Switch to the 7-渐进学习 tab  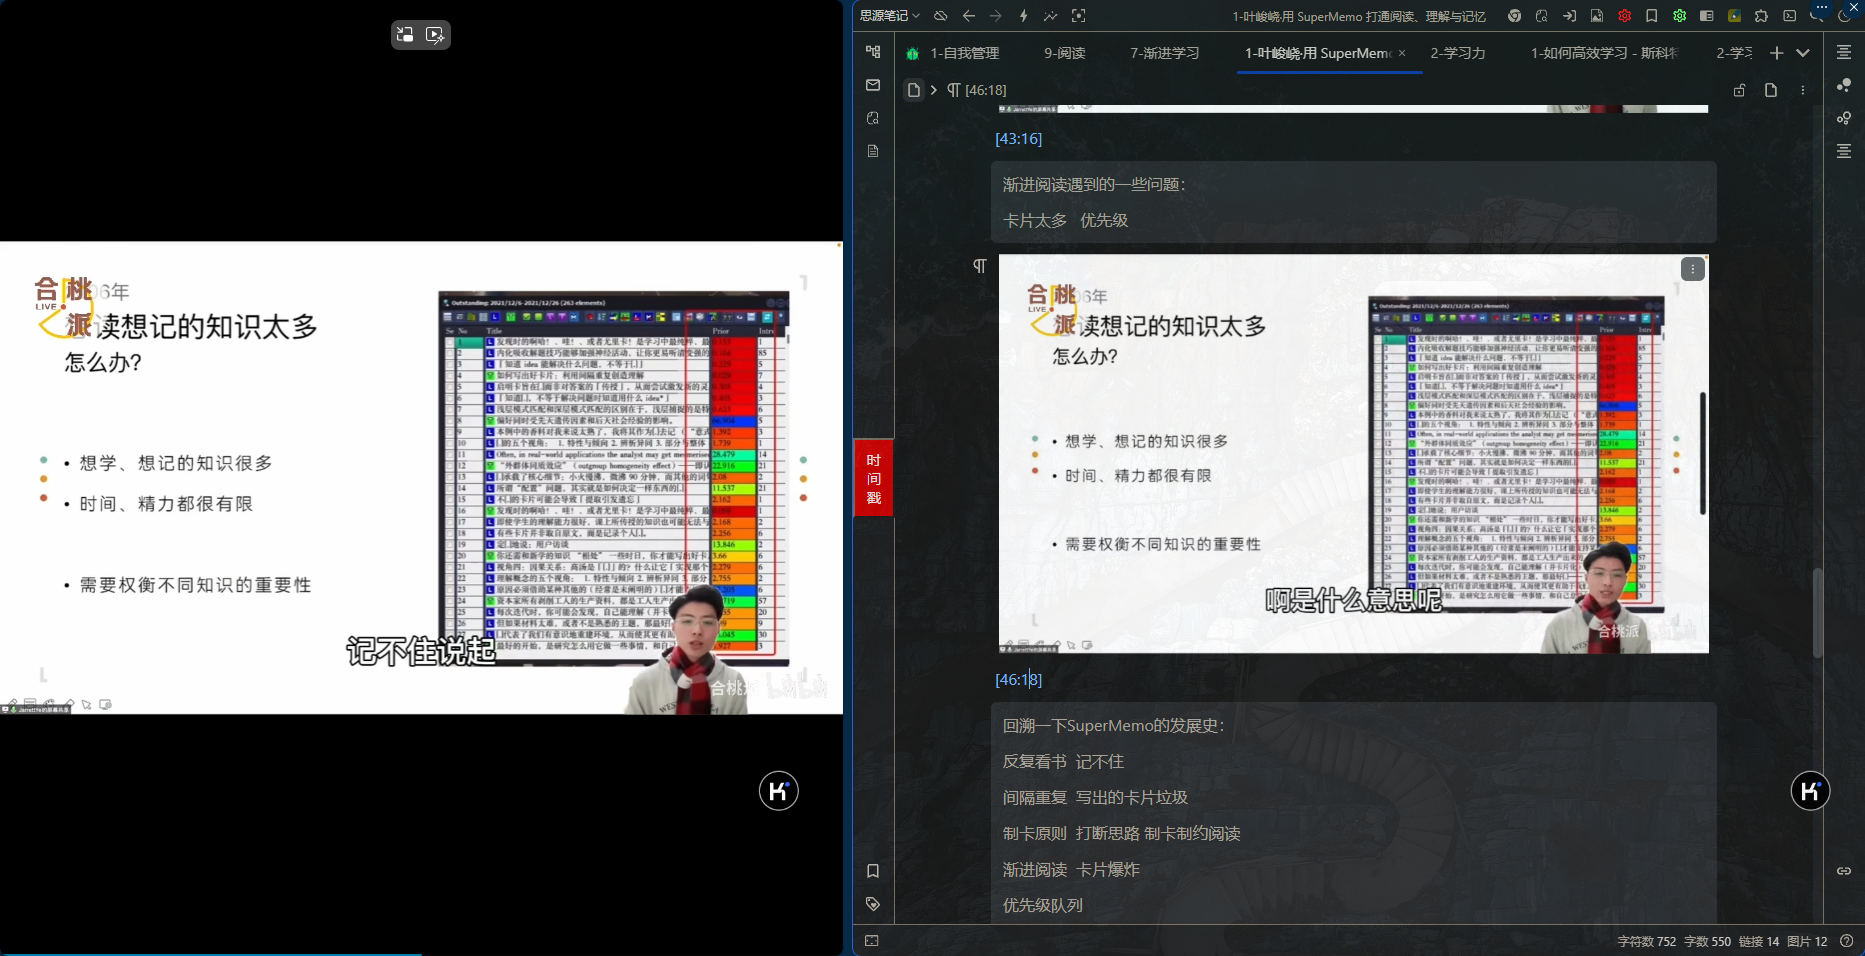[x=1165, y=53]
